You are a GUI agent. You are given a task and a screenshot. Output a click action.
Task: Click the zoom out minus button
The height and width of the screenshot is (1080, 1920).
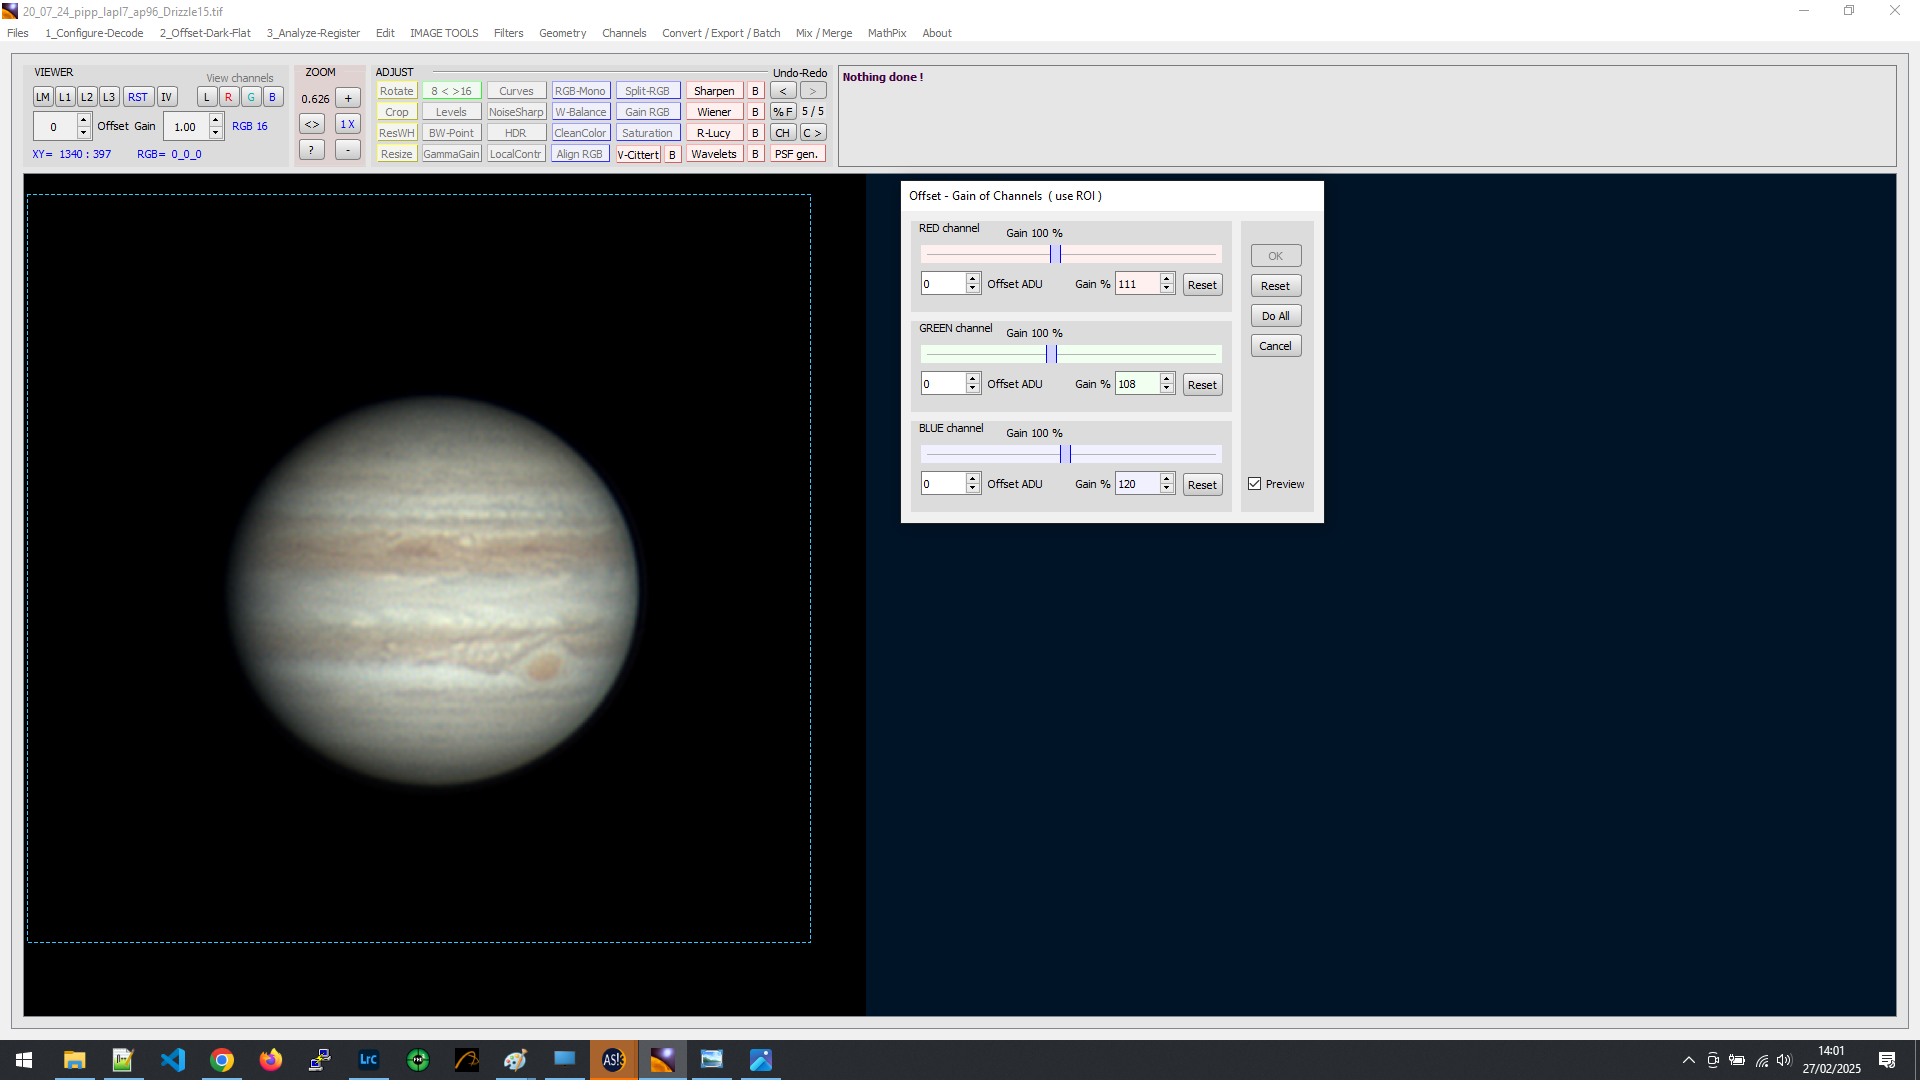coord(347,150)
